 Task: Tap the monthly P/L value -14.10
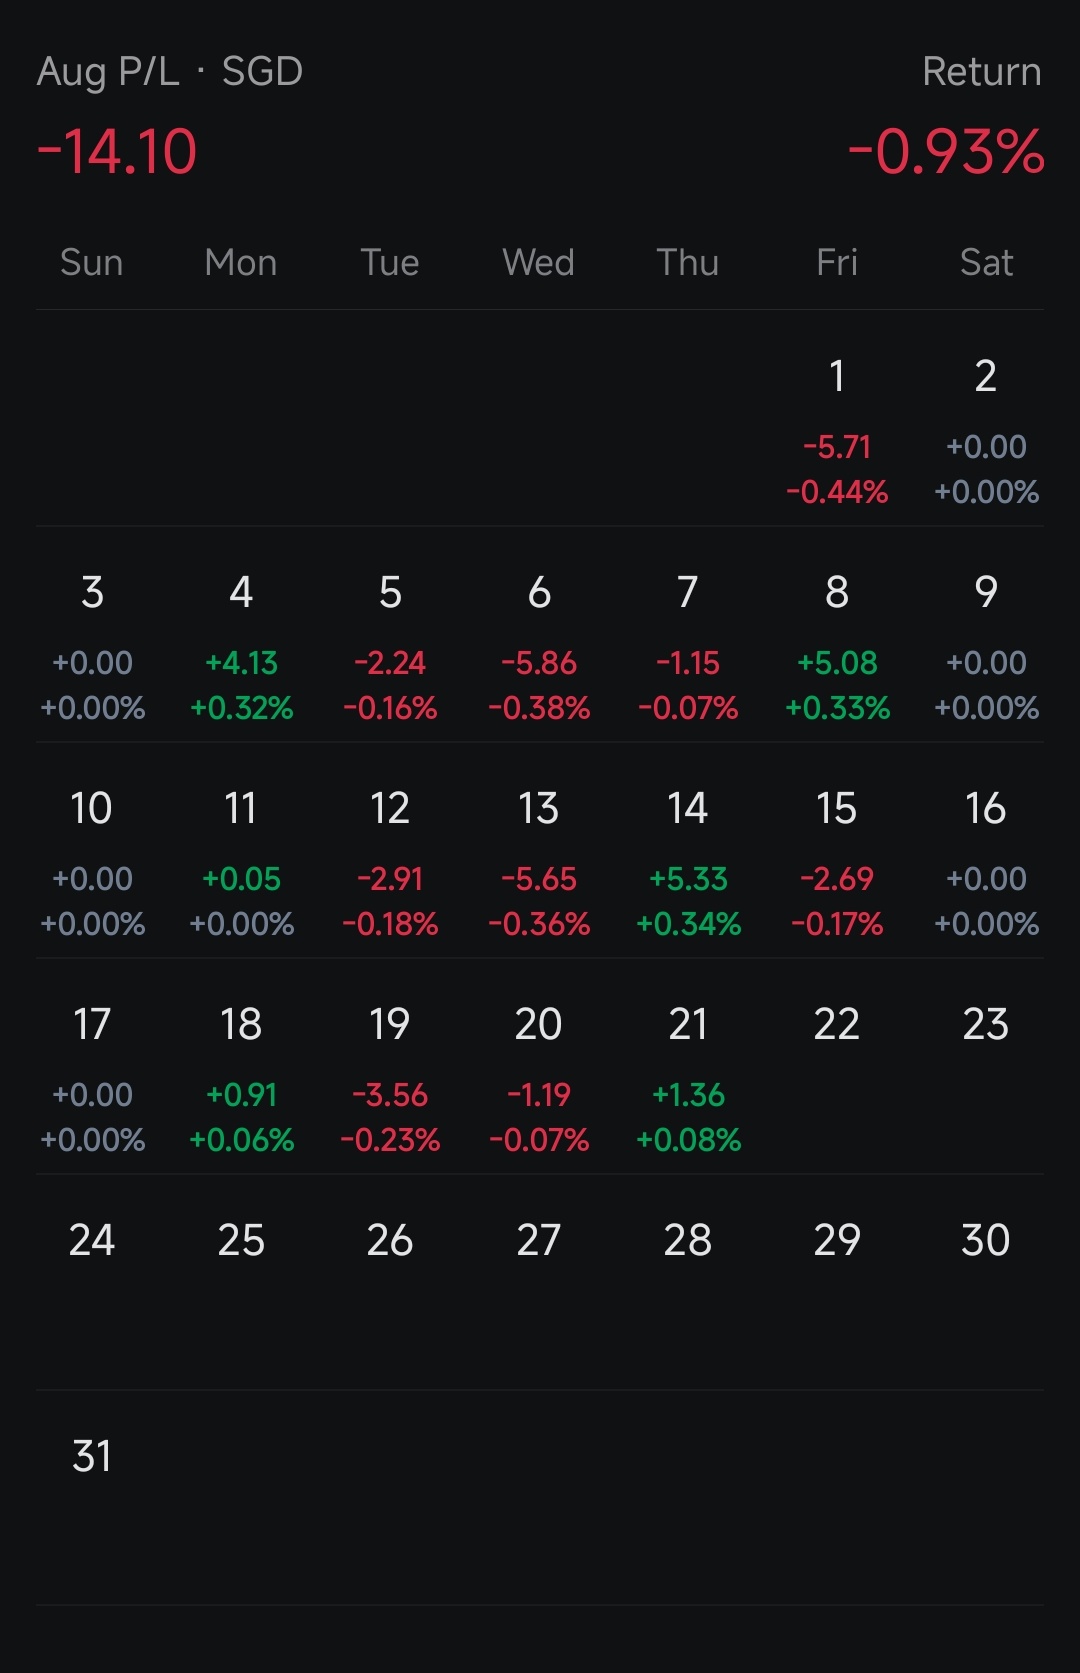point(117,152)
